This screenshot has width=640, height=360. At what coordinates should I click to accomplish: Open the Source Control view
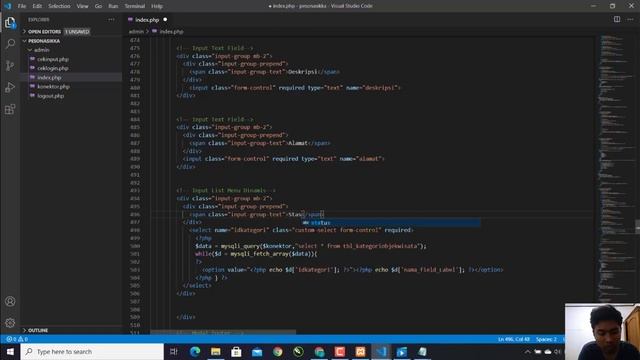click(10, 65)
